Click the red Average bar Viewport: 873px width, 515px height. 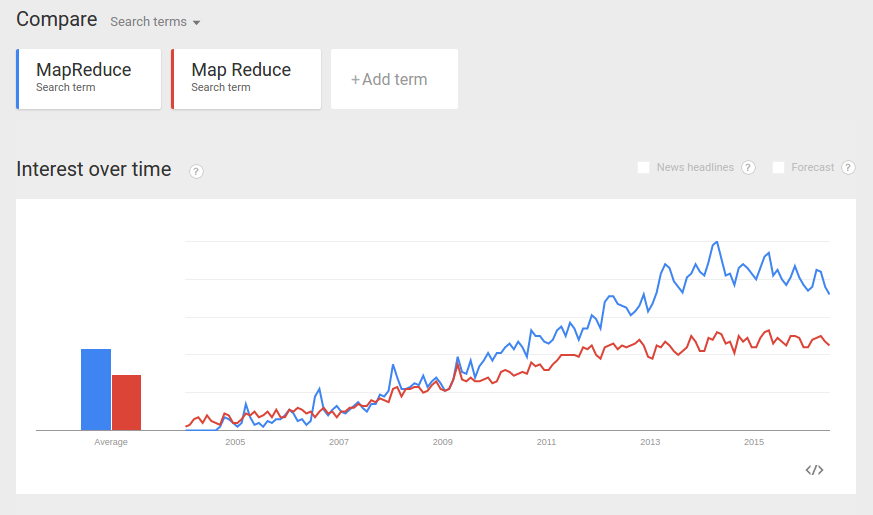[x=126, y=402]
